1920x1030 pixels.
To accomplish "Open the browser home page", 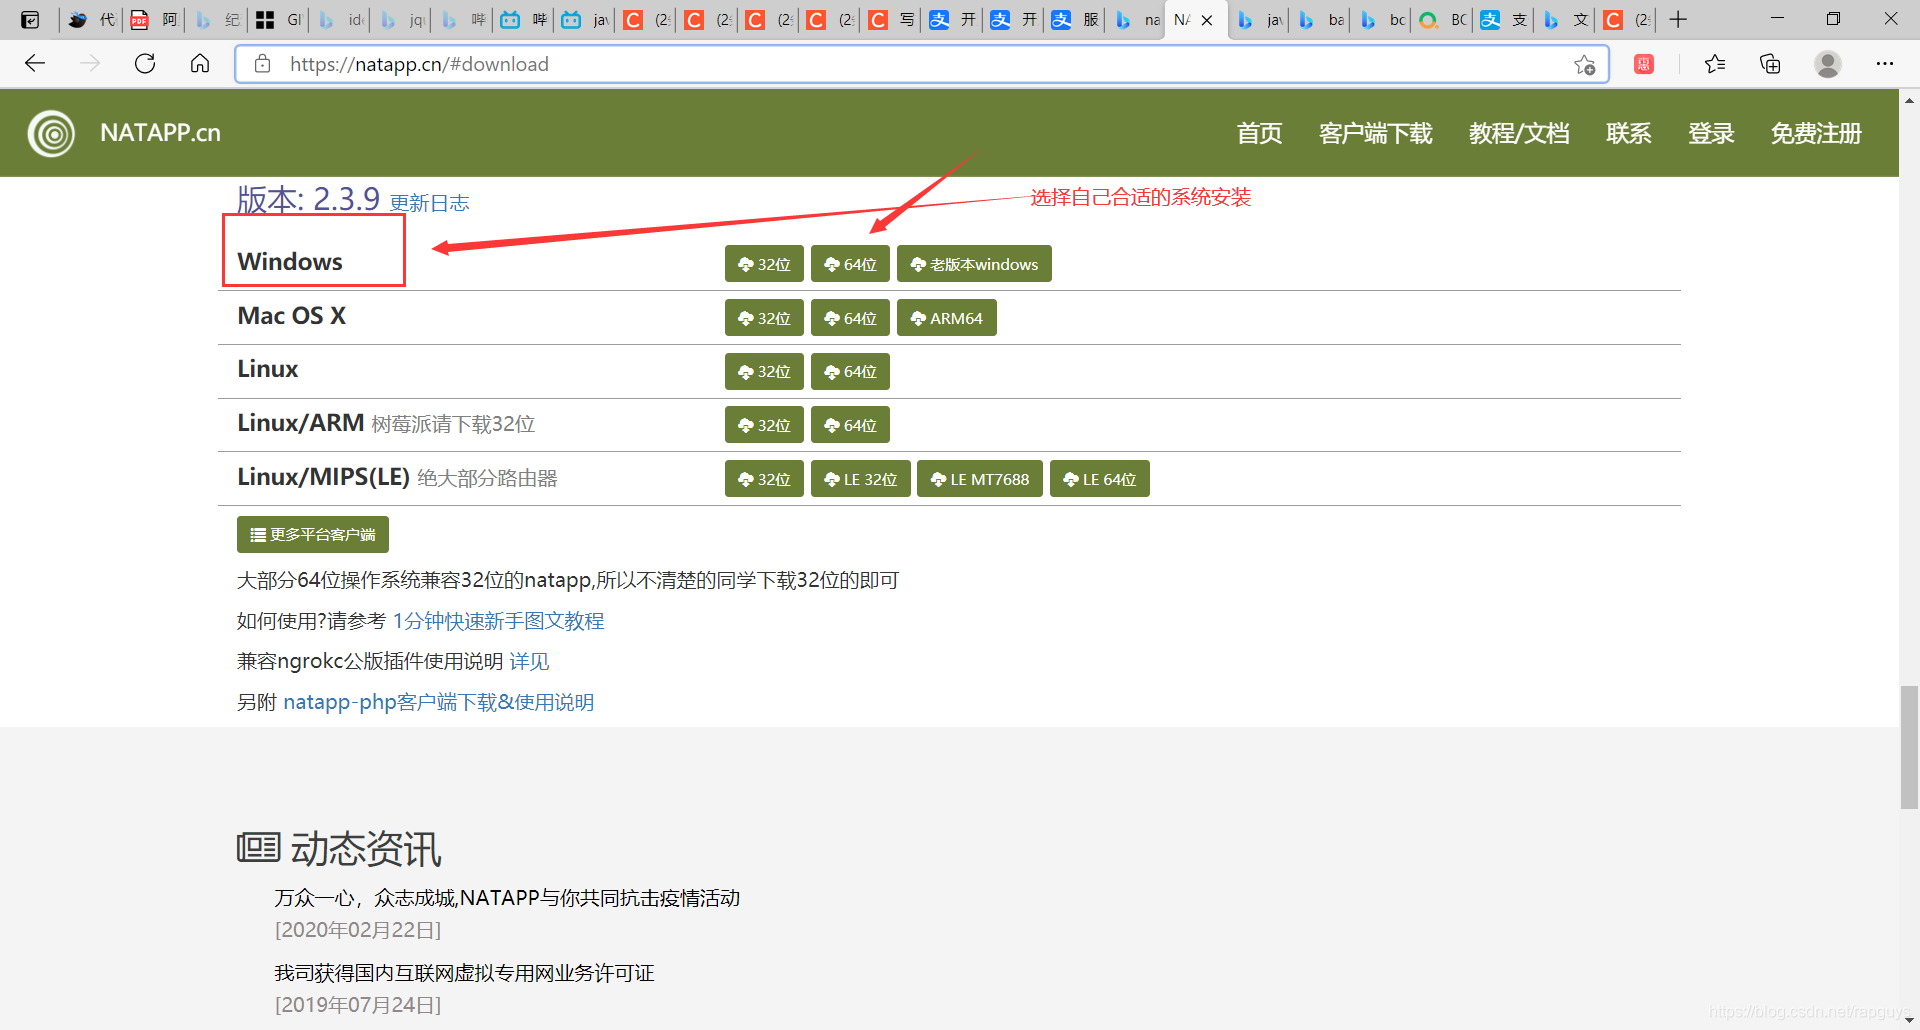I will coord(200,64).
